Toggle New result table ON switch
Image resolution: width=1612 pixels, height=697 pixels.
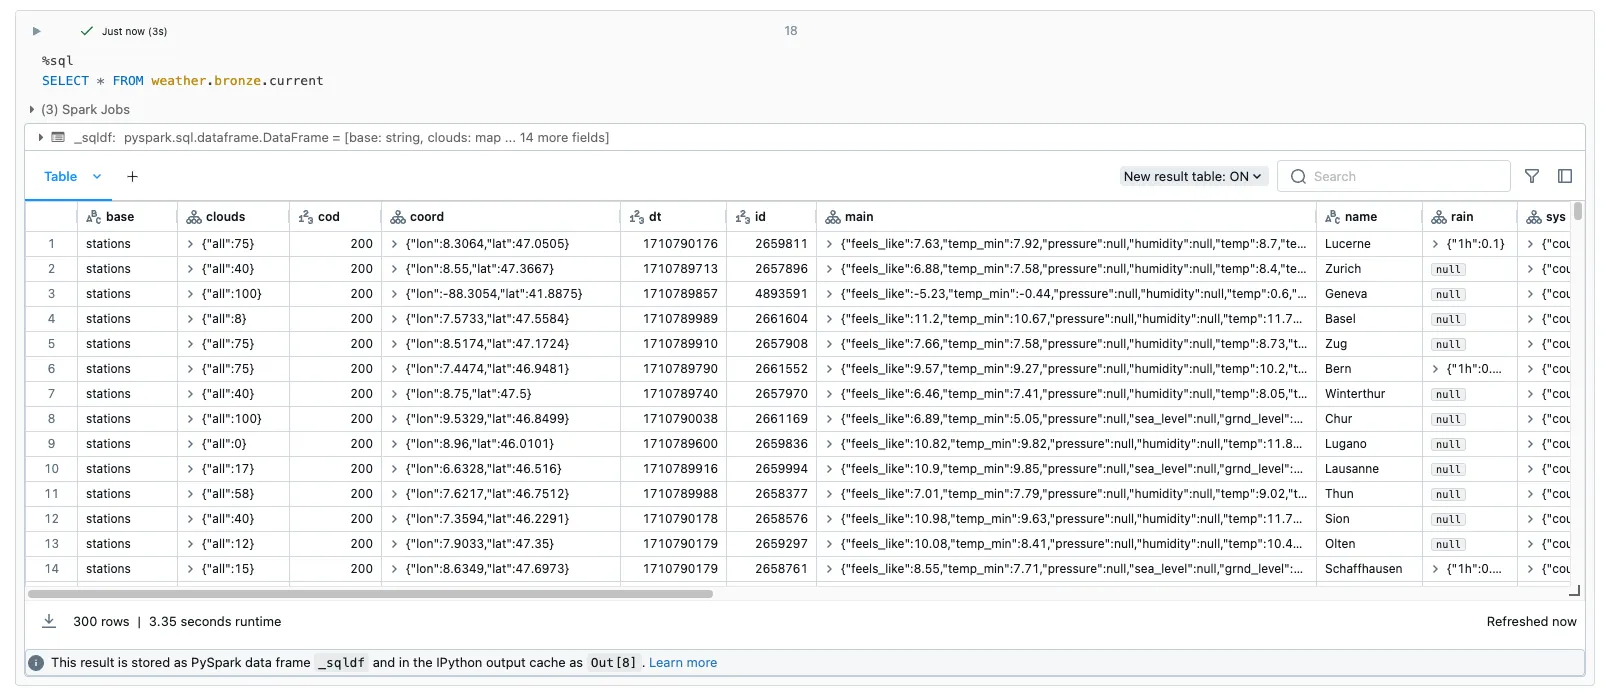pos(1193,177)
